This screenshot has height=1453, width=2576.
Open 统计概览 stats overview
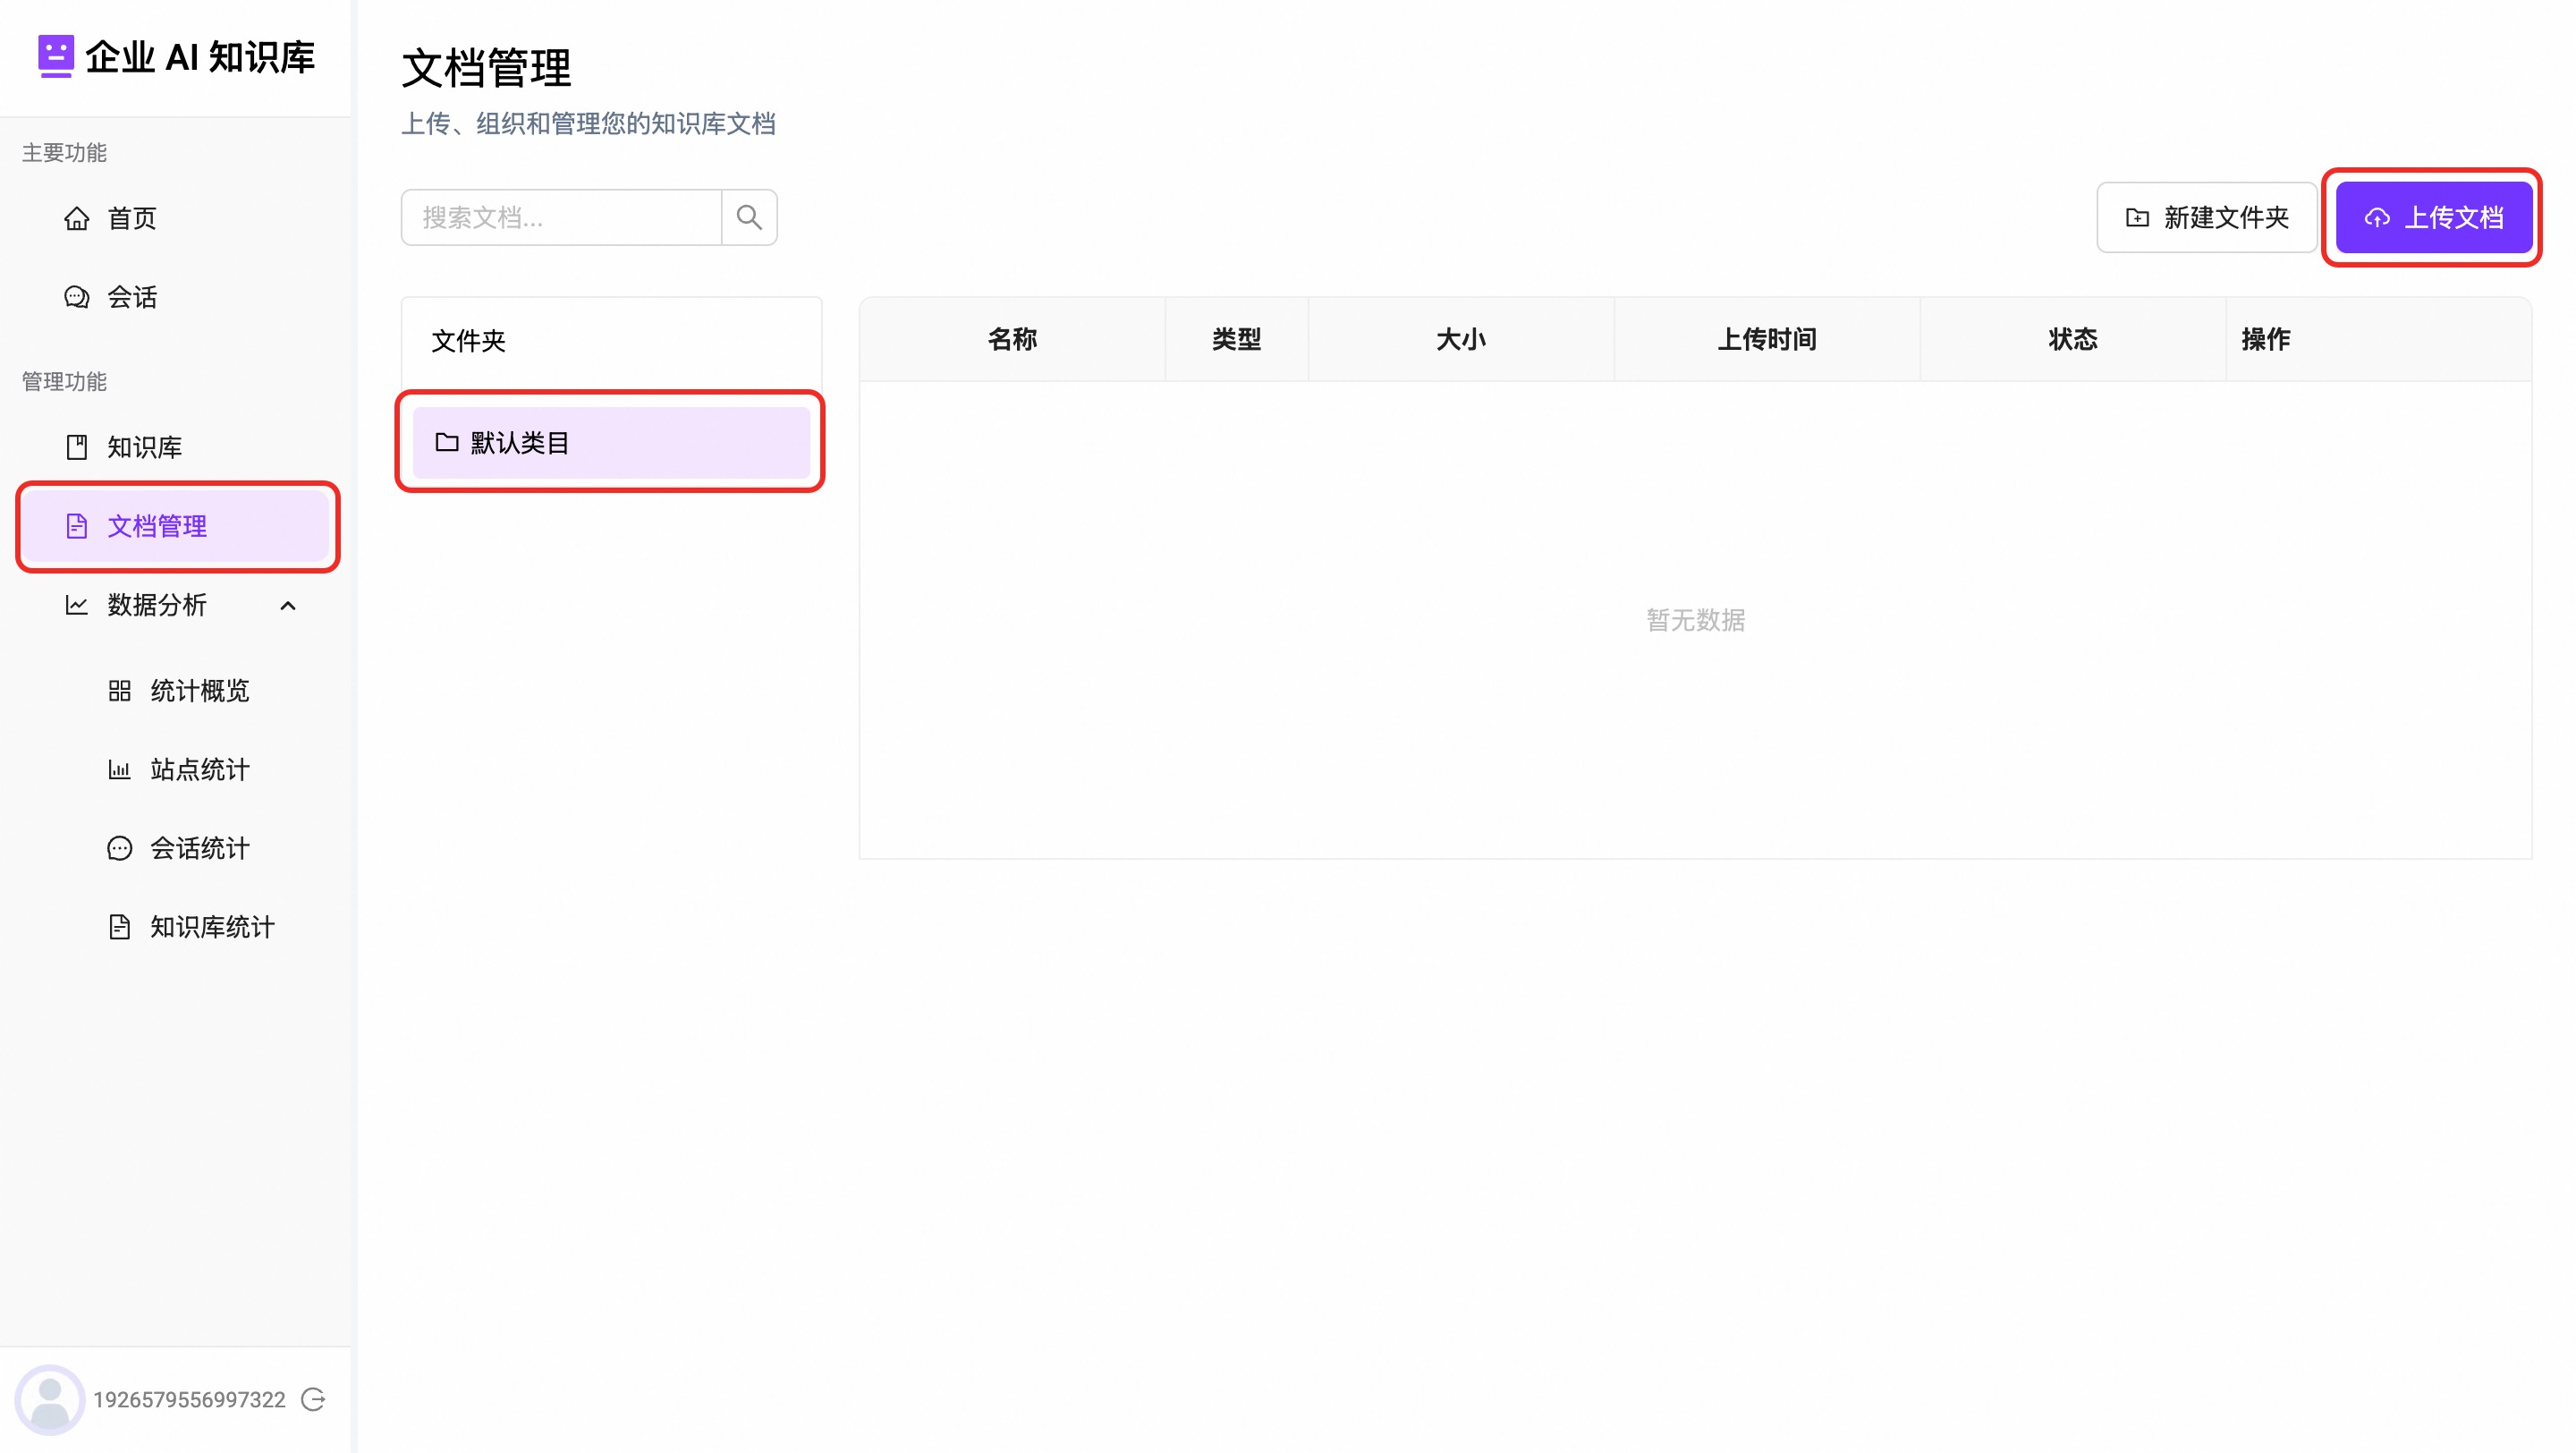pos(199,691)
